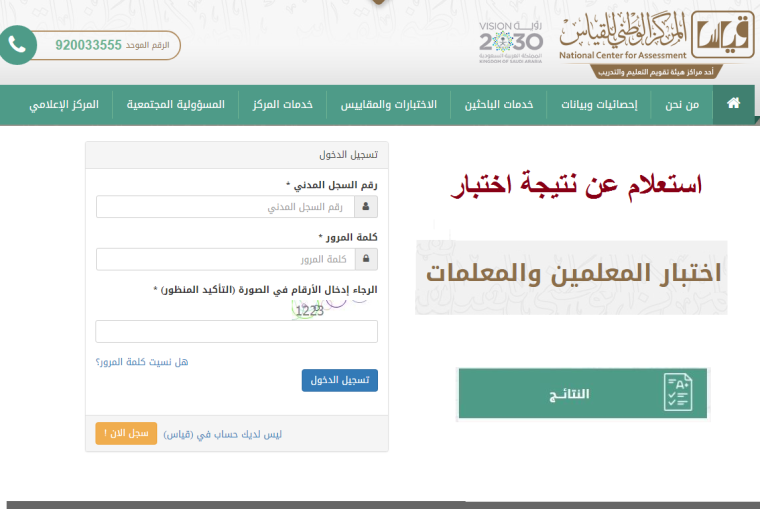Go to the home icon in navigation bar
Viewport: 760px width, 509px height.
tap(733, 103)
